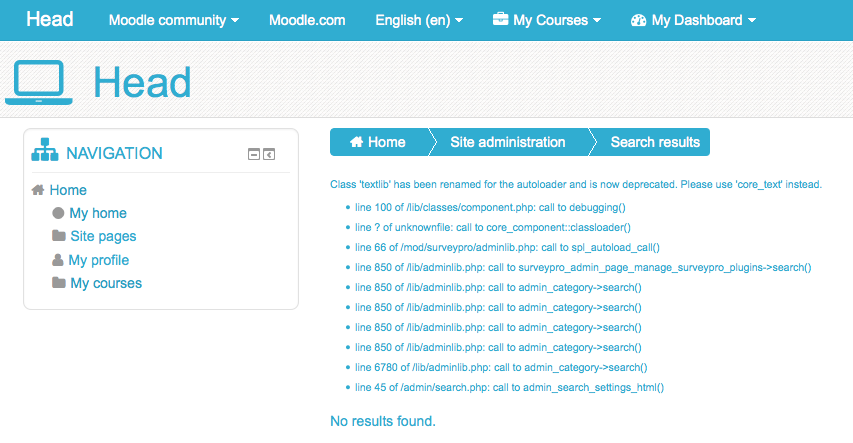Click the unknownfile classloader debug entry
853x443 pixels.
click(x=493, y=227)
